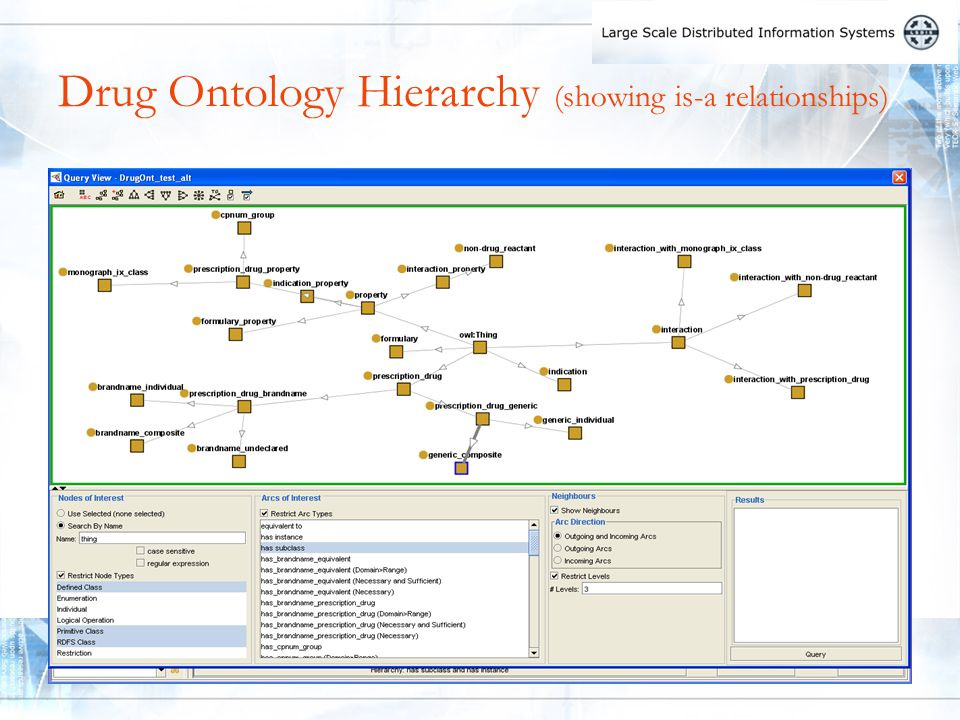The image size is (960, 720).
Task: Choose the Use Selected radio button
Action: click(x=61, y=514)
